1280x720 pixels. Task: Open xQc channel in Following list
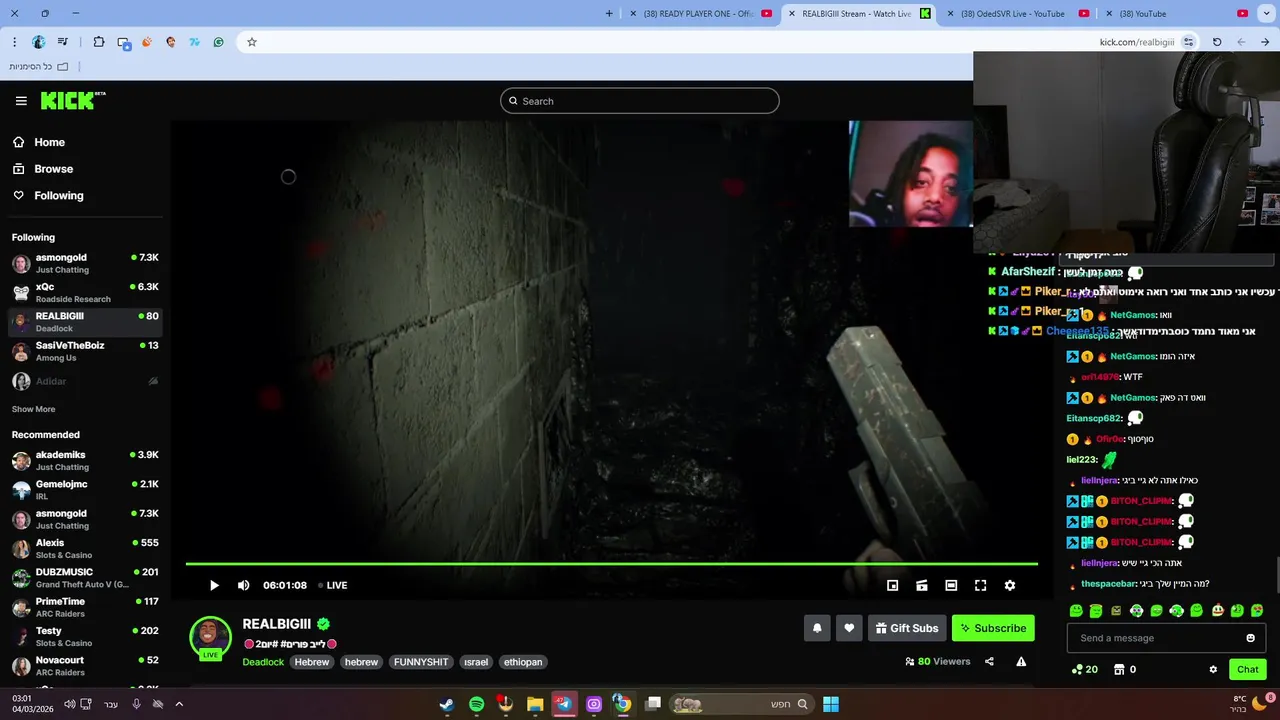tap(85, 292)
